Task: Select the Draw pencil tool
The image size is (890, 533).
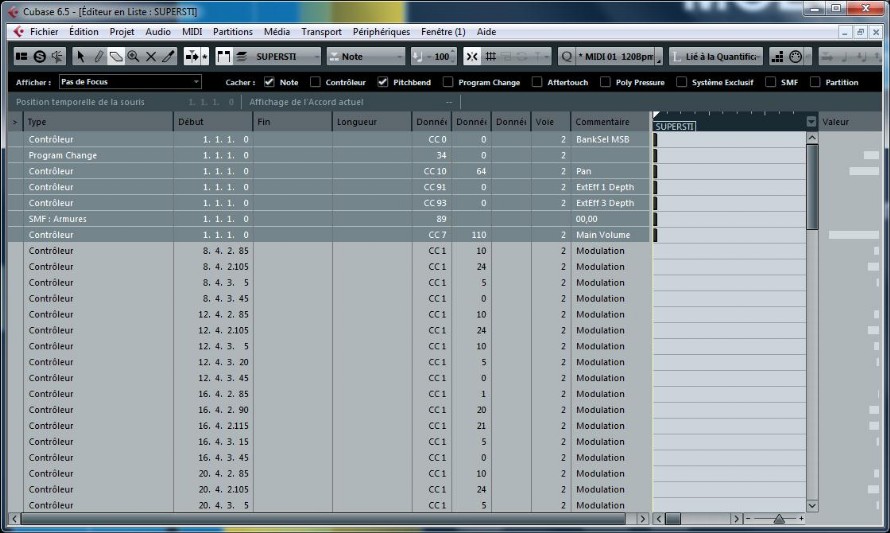Action: tap(99, 56)
